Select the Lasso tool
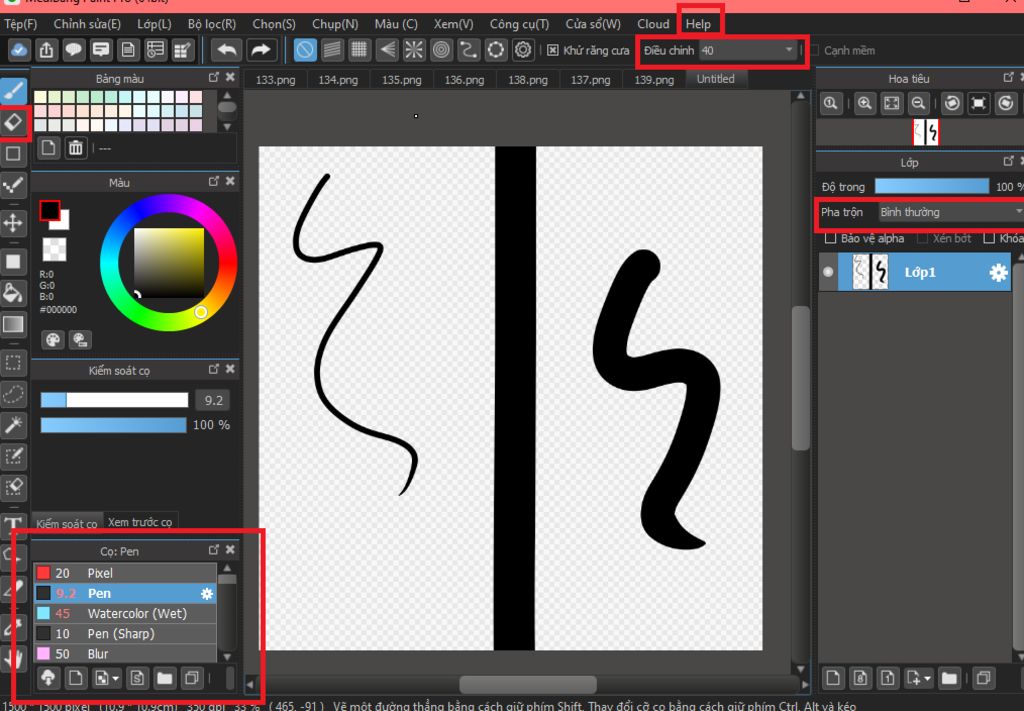The height and width of the screenshot is (711, 1024). click(x=13, y=394)
